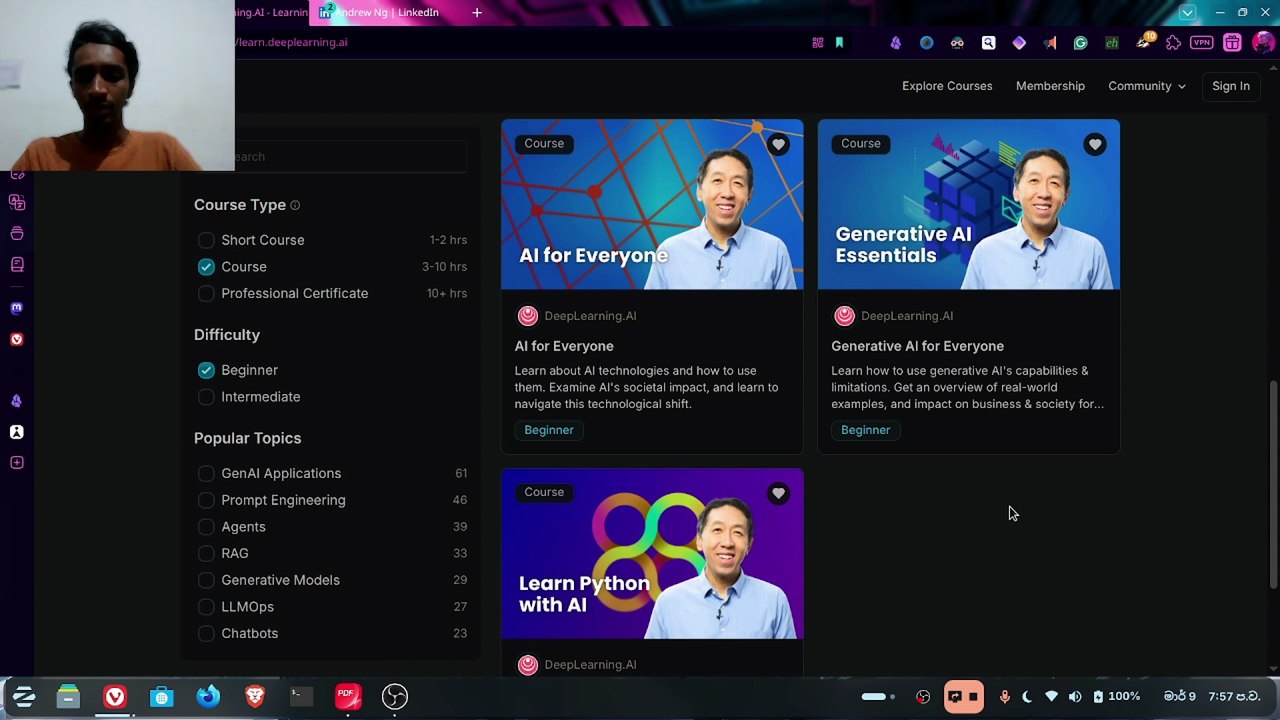The height and width of the screenshot is (720, 1280).
Task: Open the AI for Everyone course title
Action: [564, 346]
